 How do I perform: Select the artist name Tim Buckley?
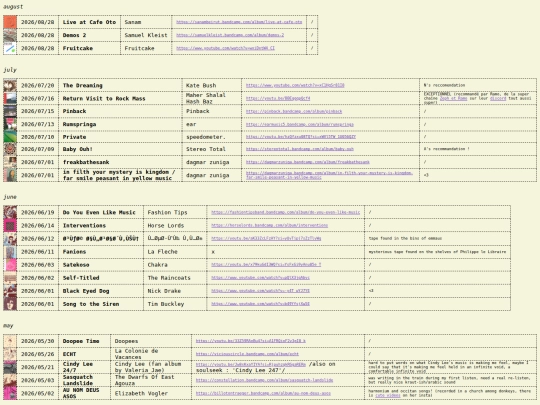[x=166, y=304]
